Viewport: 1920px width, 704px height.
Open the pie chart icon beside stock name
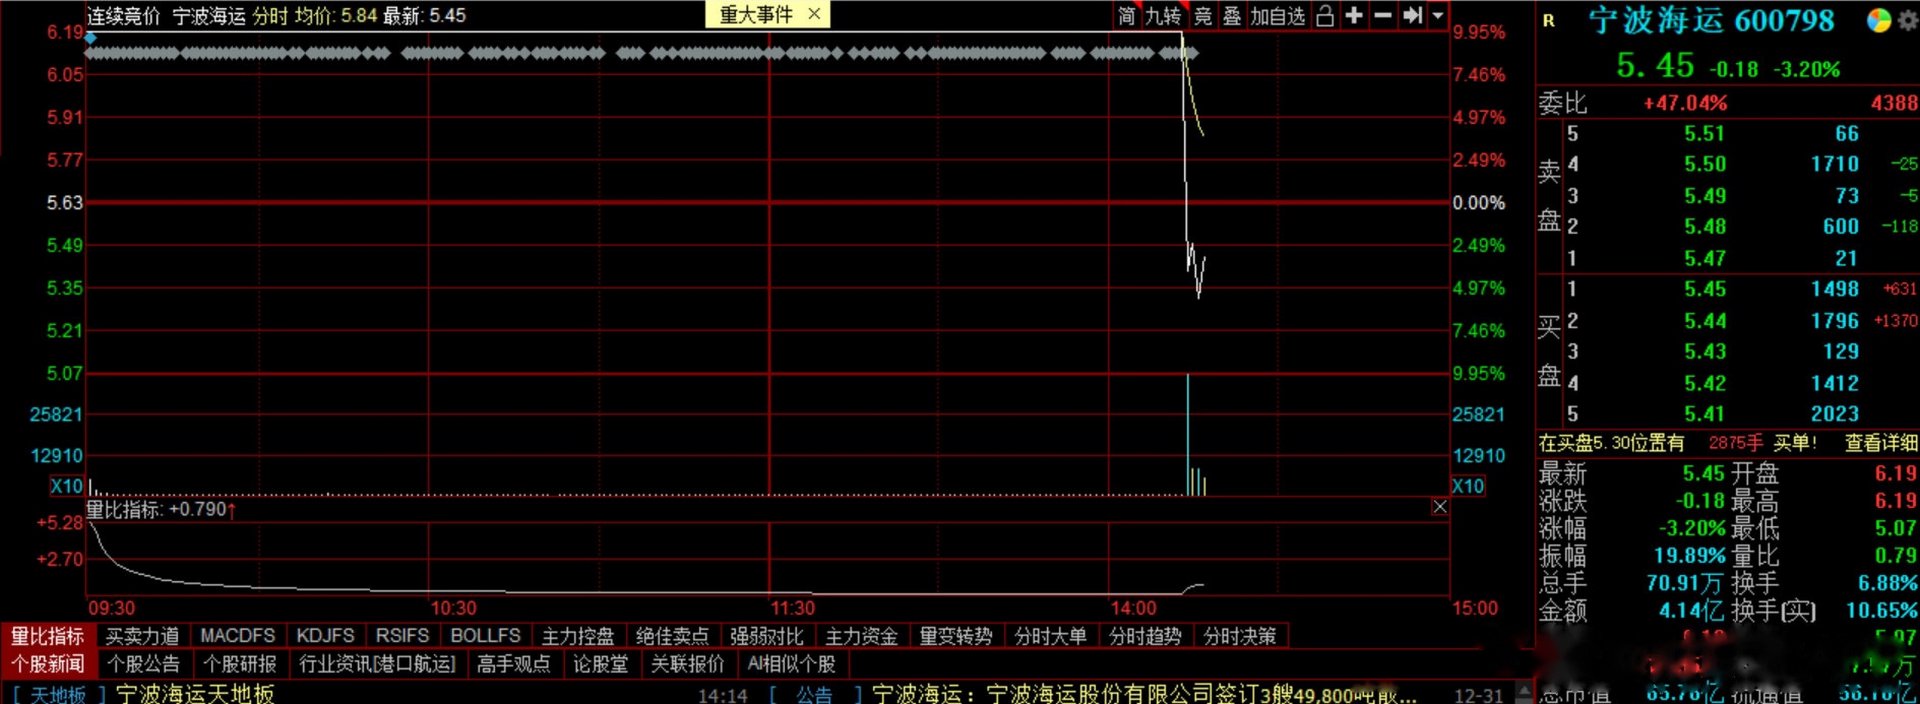1879,21
